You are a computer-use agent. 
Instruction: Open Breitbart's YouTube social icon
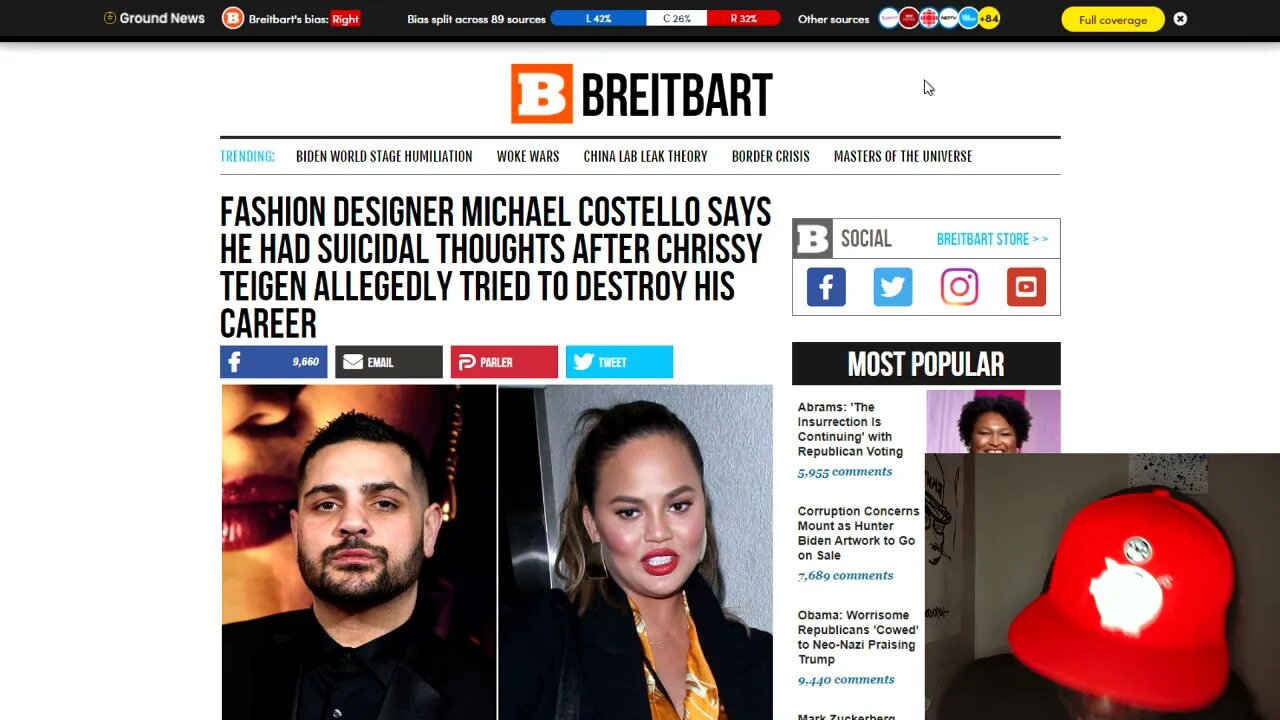[1026, 287]
